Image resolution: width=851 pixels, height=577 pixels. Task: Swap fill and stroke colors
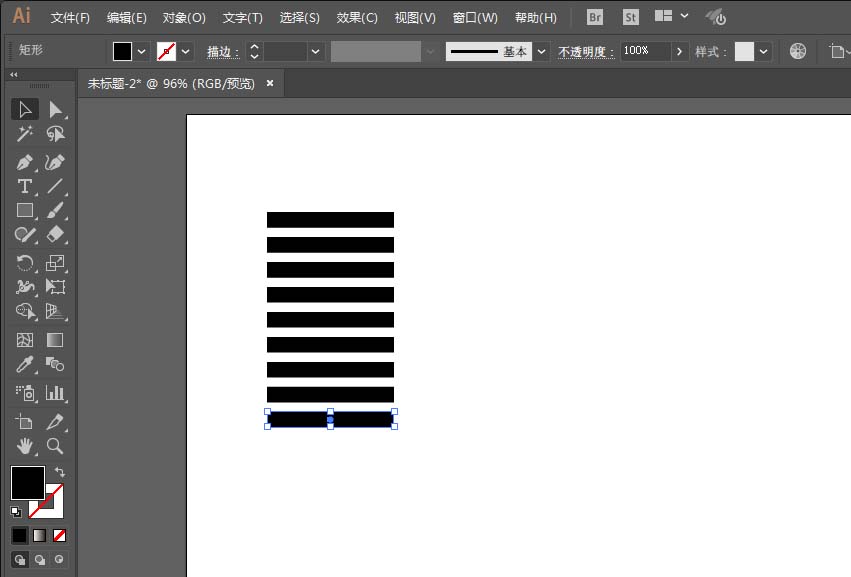point(60,472)
